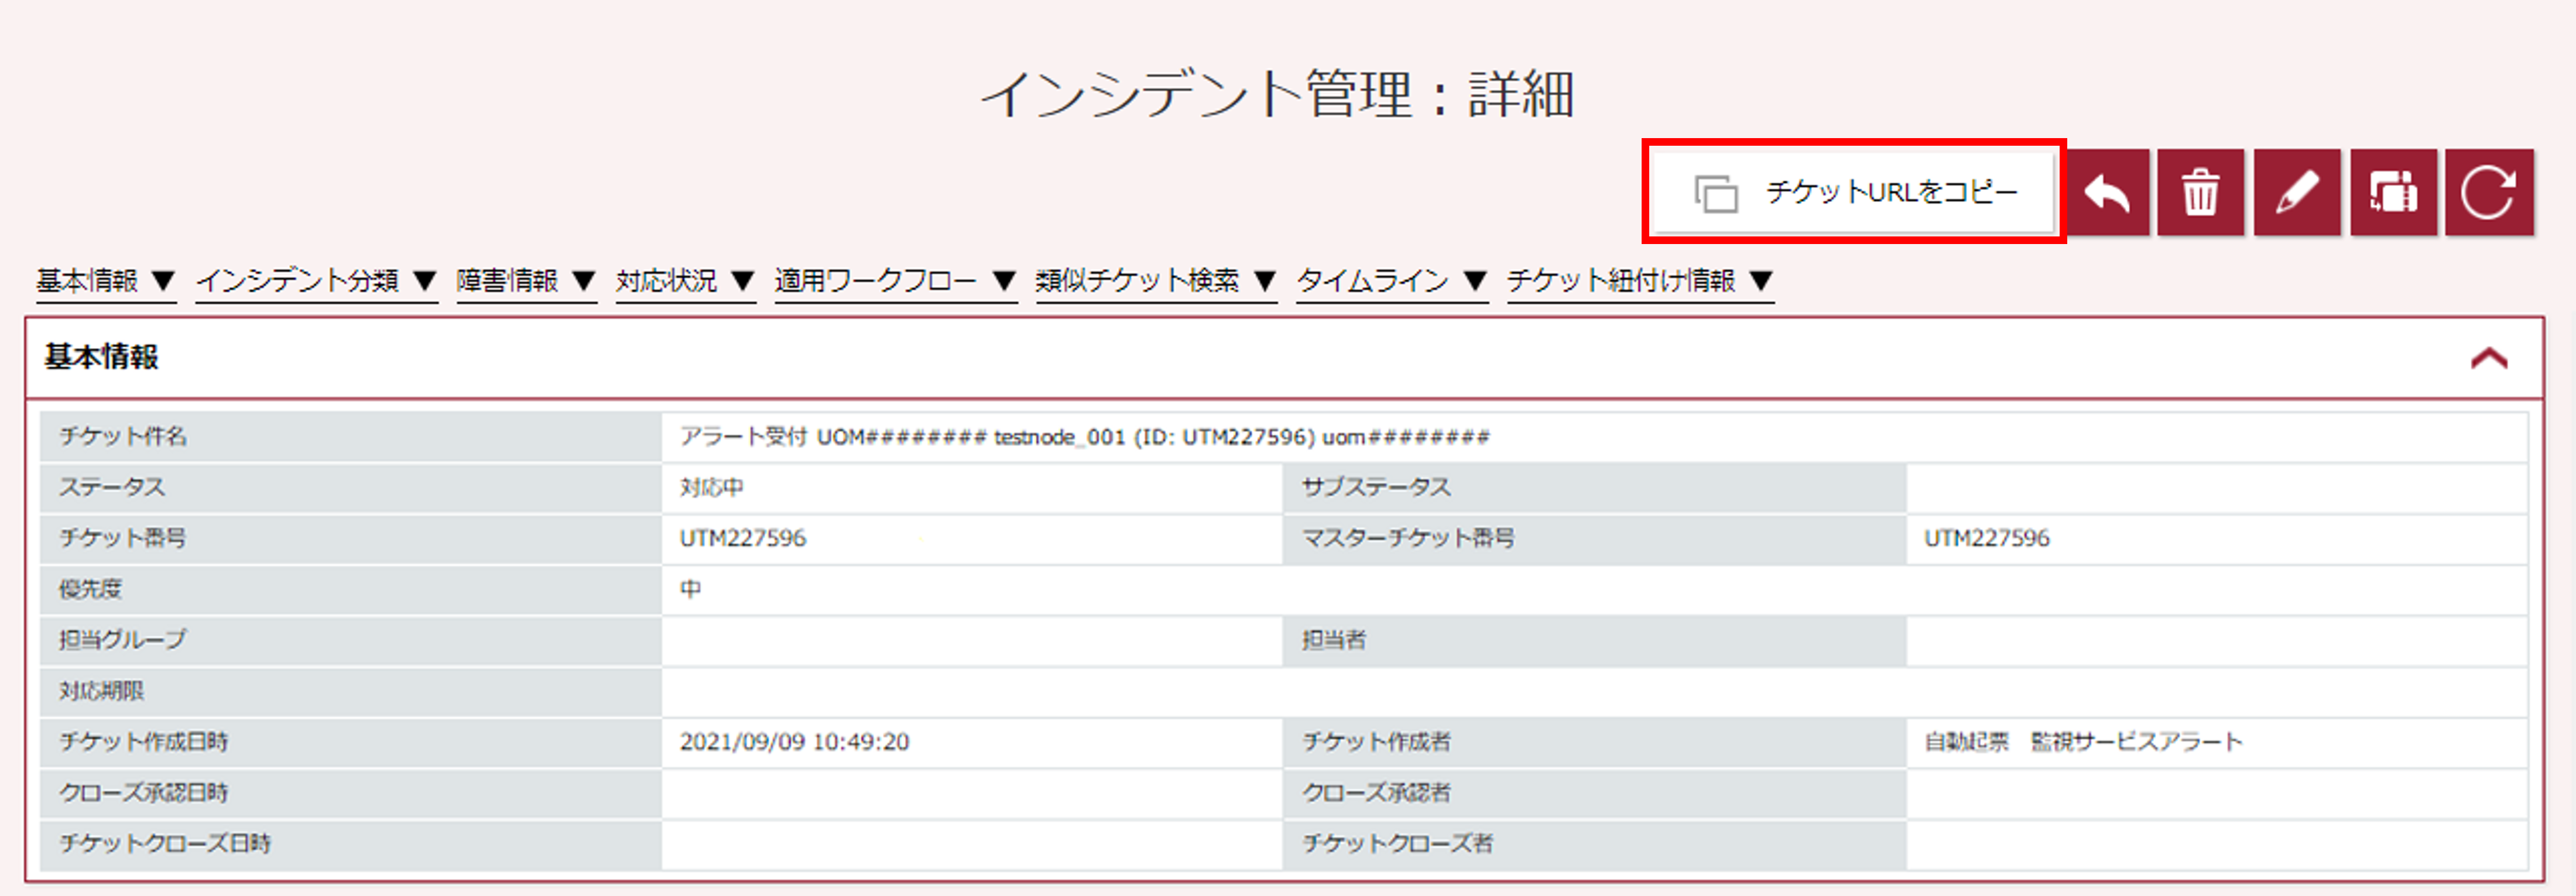Click the チケットURLをコピー button
Screen dimensions: 2576x896
pos(1853,191)
